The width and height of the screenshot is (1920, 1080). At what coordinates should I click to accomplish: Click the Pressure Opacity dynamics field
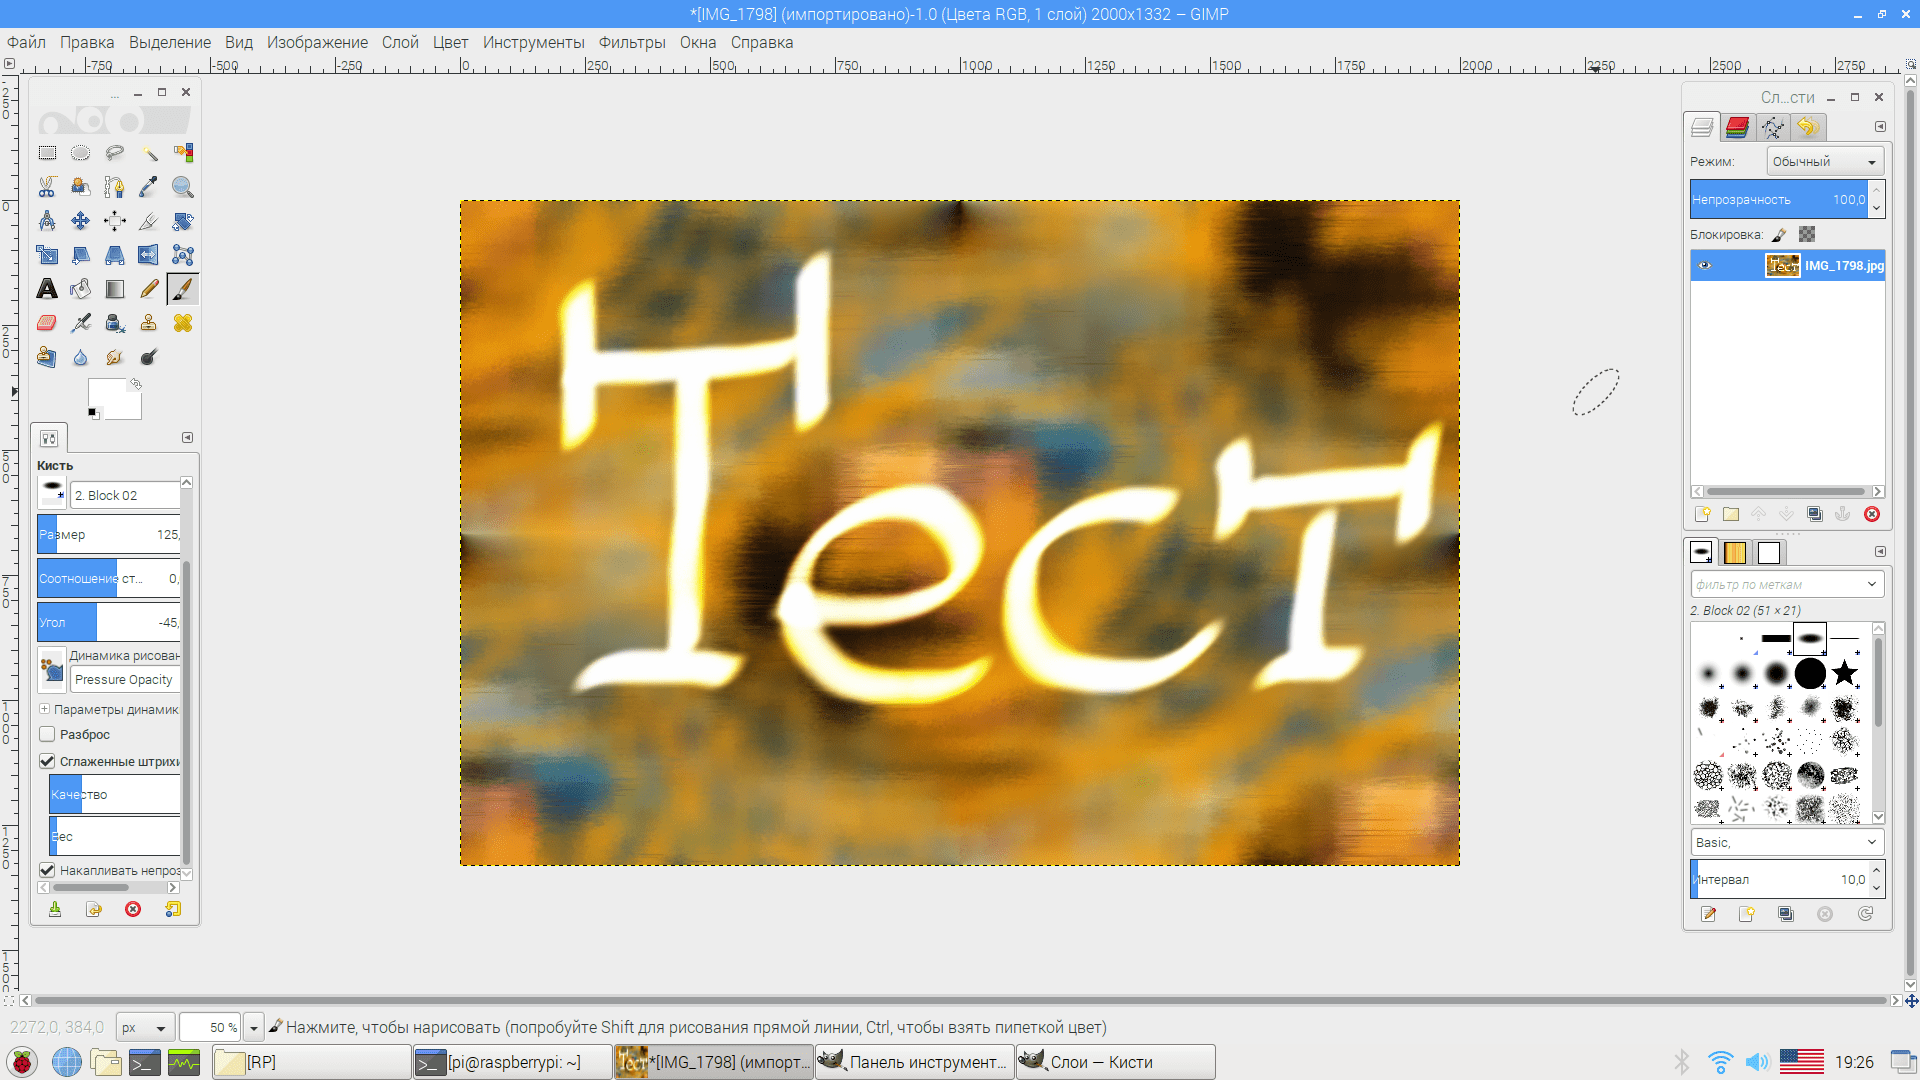[124, 680]
